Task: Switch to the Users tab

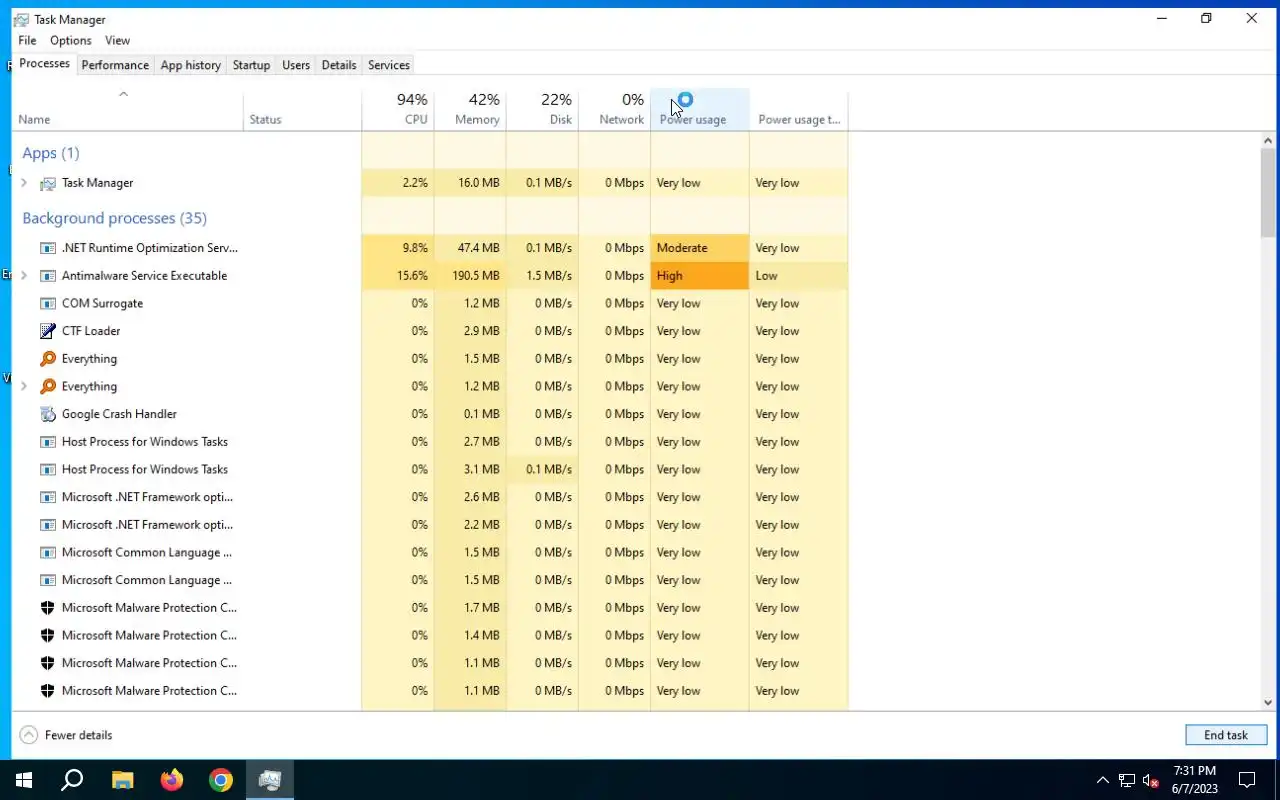Action: [x=296, y=65]
